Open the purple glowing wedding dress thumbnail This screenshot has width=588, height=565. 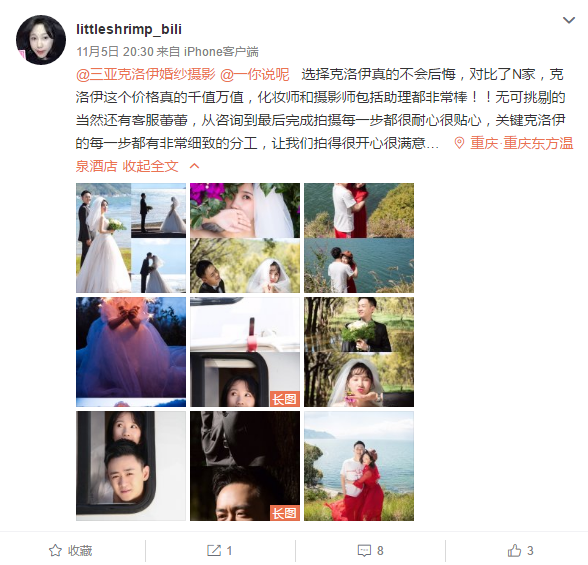tap(131, 352)
